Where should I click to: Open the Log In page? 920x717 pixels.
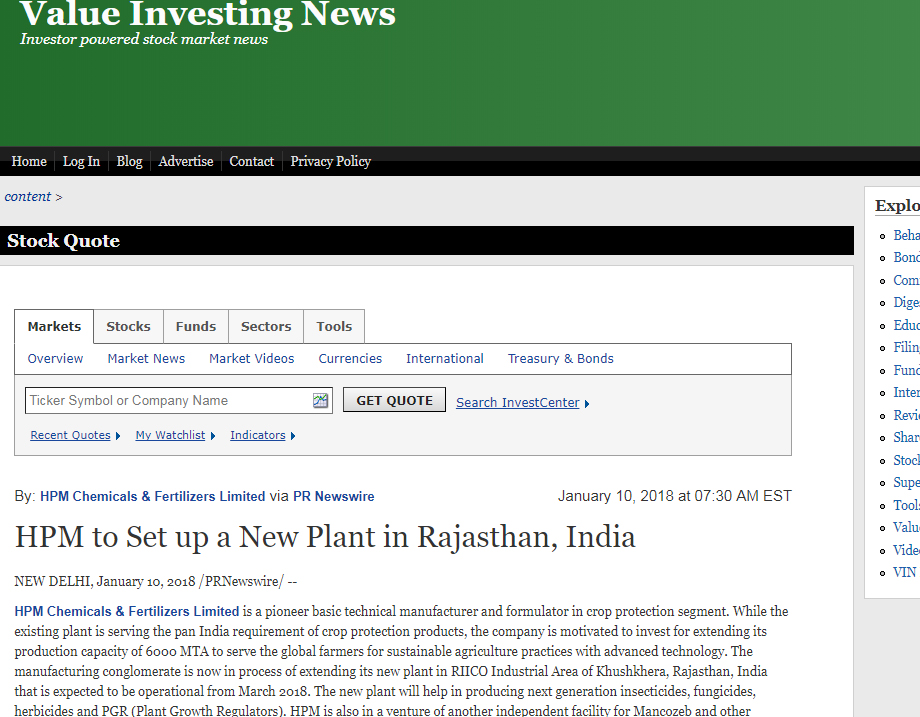tap(81, 161)
